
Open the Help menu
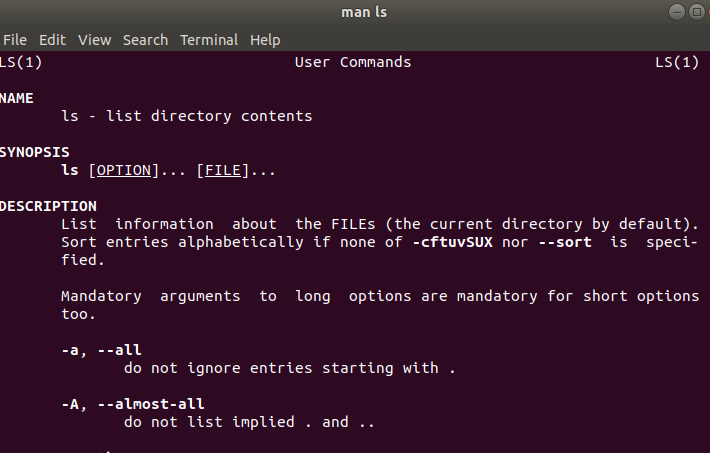pos(265,40)
